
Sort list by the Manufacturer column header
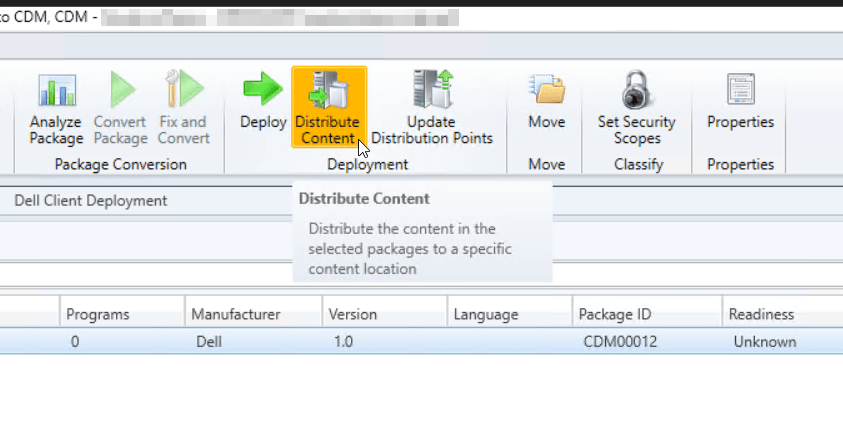click(238, 314)
